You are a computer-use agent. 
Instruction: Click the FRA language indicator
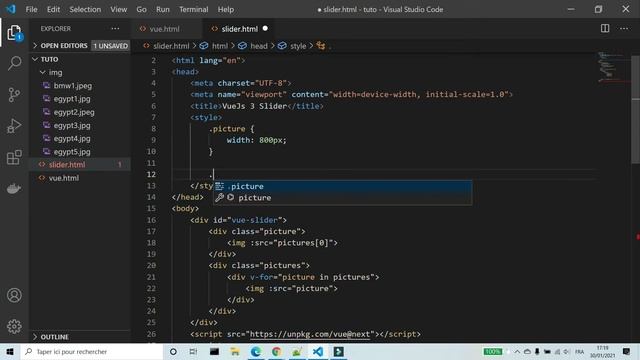click(579, 351)
